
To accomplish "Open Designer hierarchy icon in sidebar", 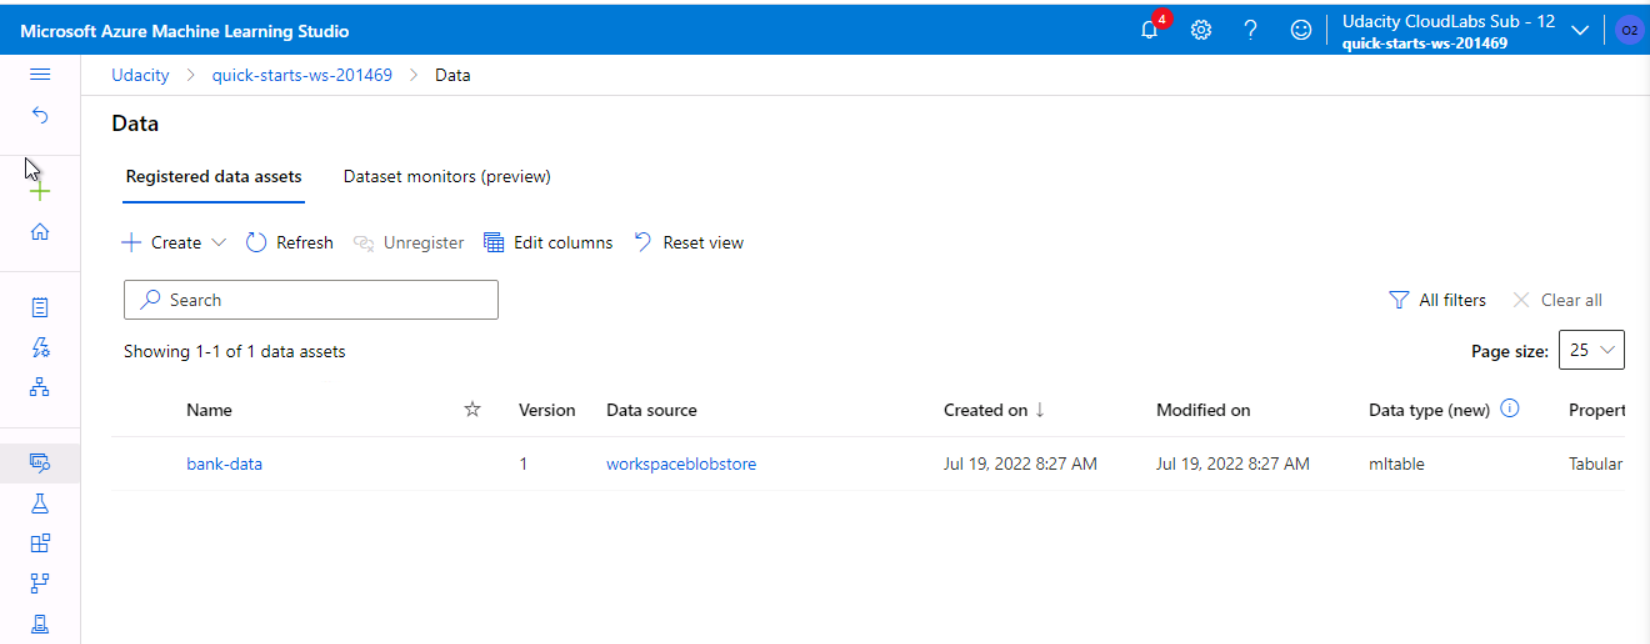I will click(x=40, y=387).
